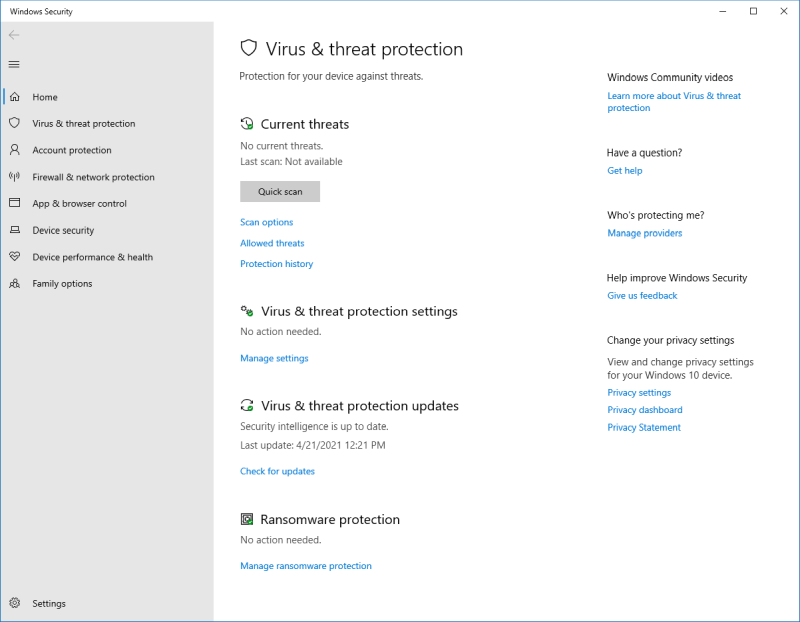View Allowed threats
The image size is (800, 622).
tap(272, 243)
